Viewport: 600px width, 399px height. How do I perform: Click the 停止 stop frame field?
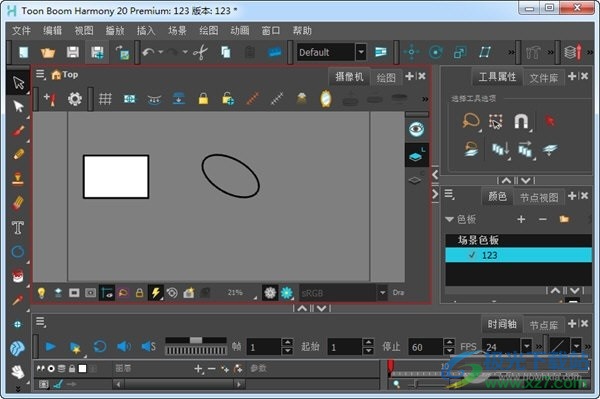pyautogui.click(x=426, y=347)
